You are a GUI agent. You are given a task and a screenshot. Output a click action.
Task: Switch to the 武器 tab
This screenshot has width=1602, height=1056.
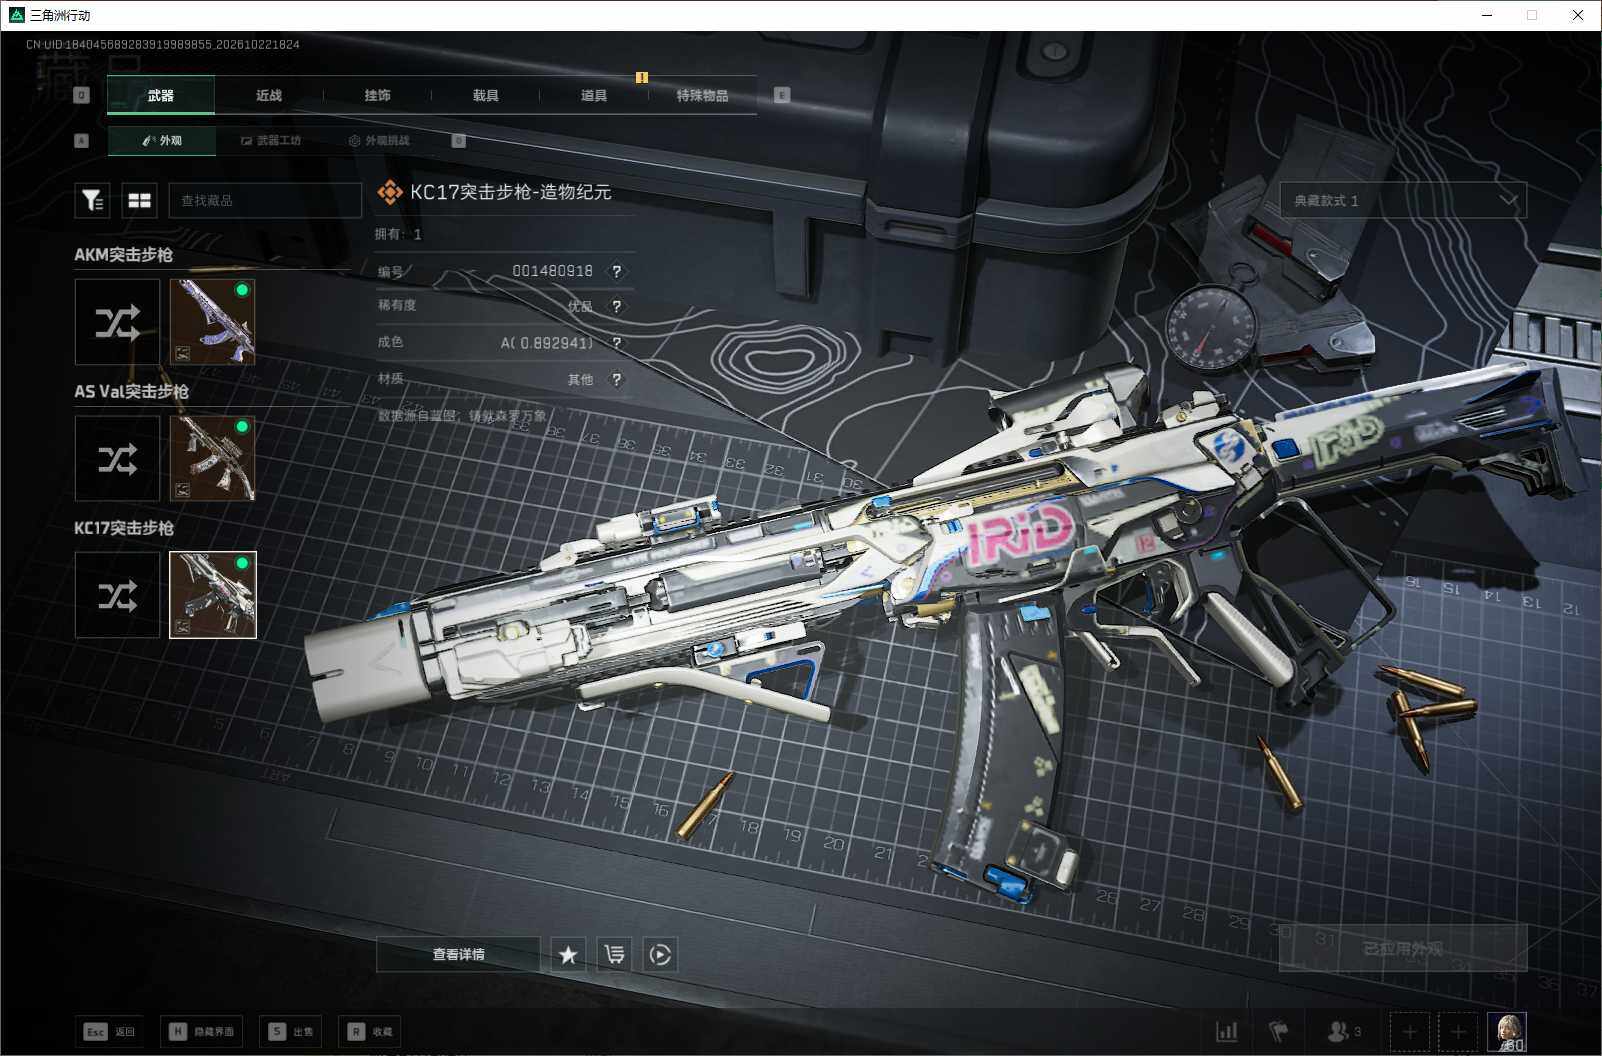[x=161, y=95]
